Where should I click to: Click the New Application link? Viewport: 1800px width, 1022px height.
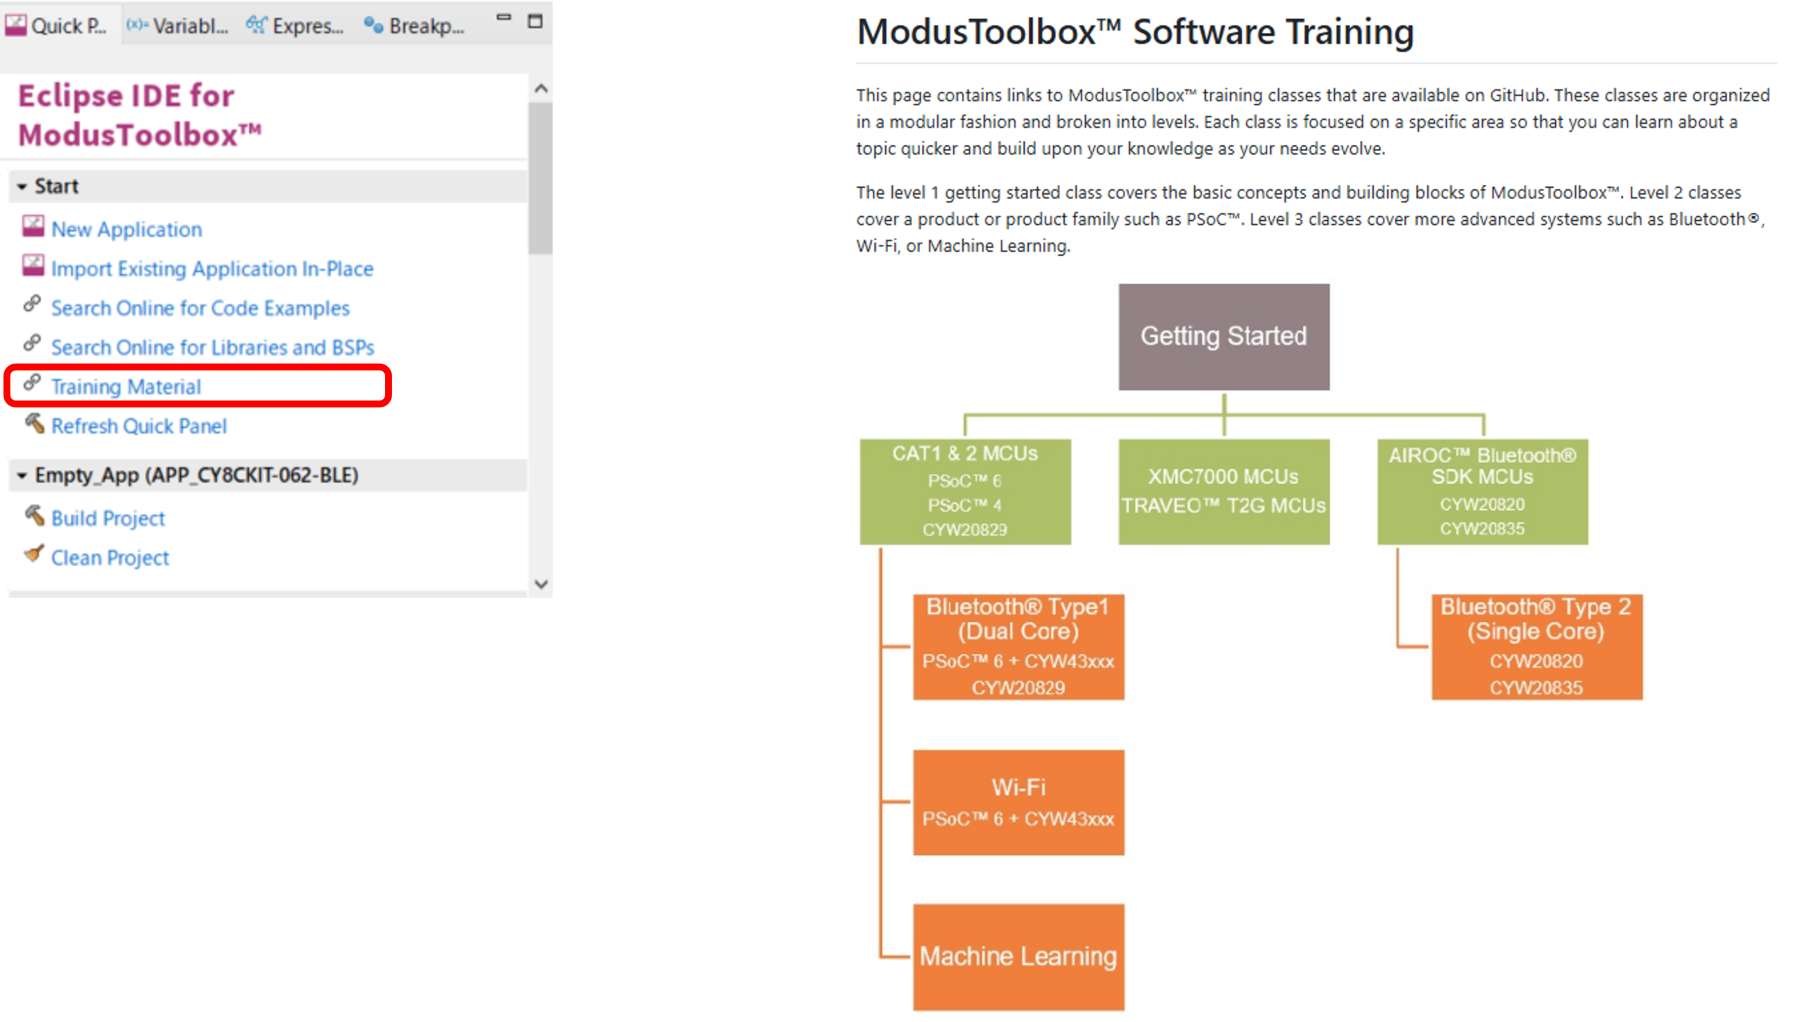(x=127, y=229)
